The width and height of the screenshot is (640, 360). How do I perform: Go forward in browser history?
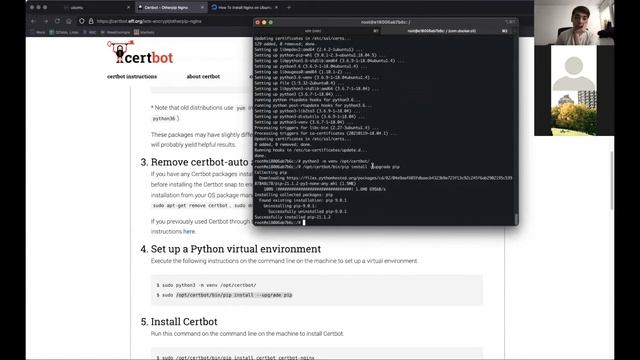[x=46, y=21]
